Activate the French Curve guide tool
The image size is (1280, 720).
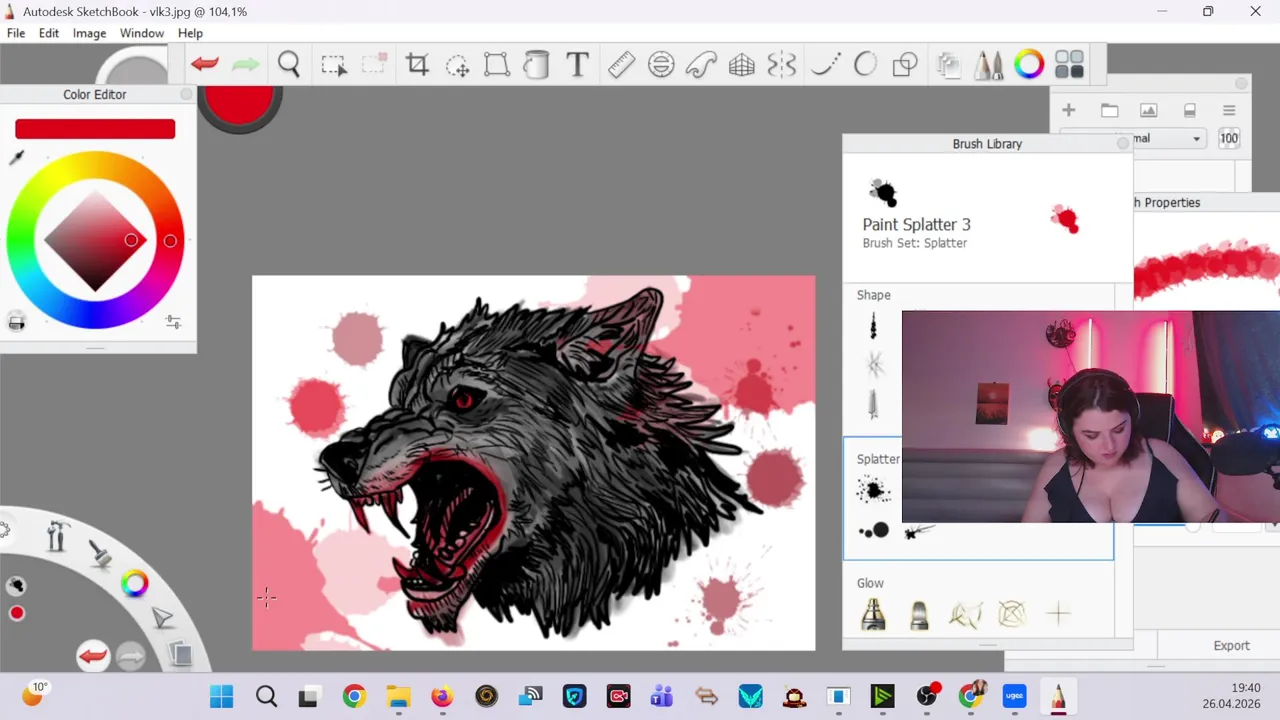pyautogui.click(x=701, y=66)
